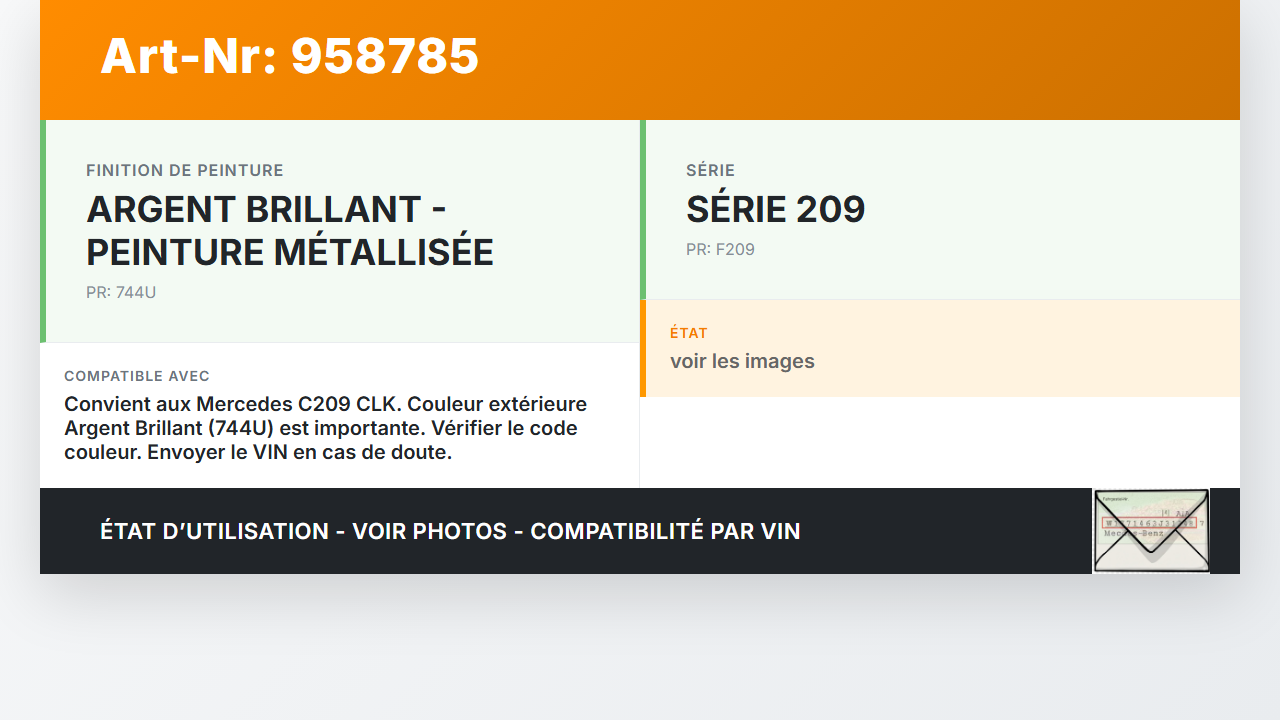Click the green accent bar beside Série
The image size is (1280, 720).
643,210
